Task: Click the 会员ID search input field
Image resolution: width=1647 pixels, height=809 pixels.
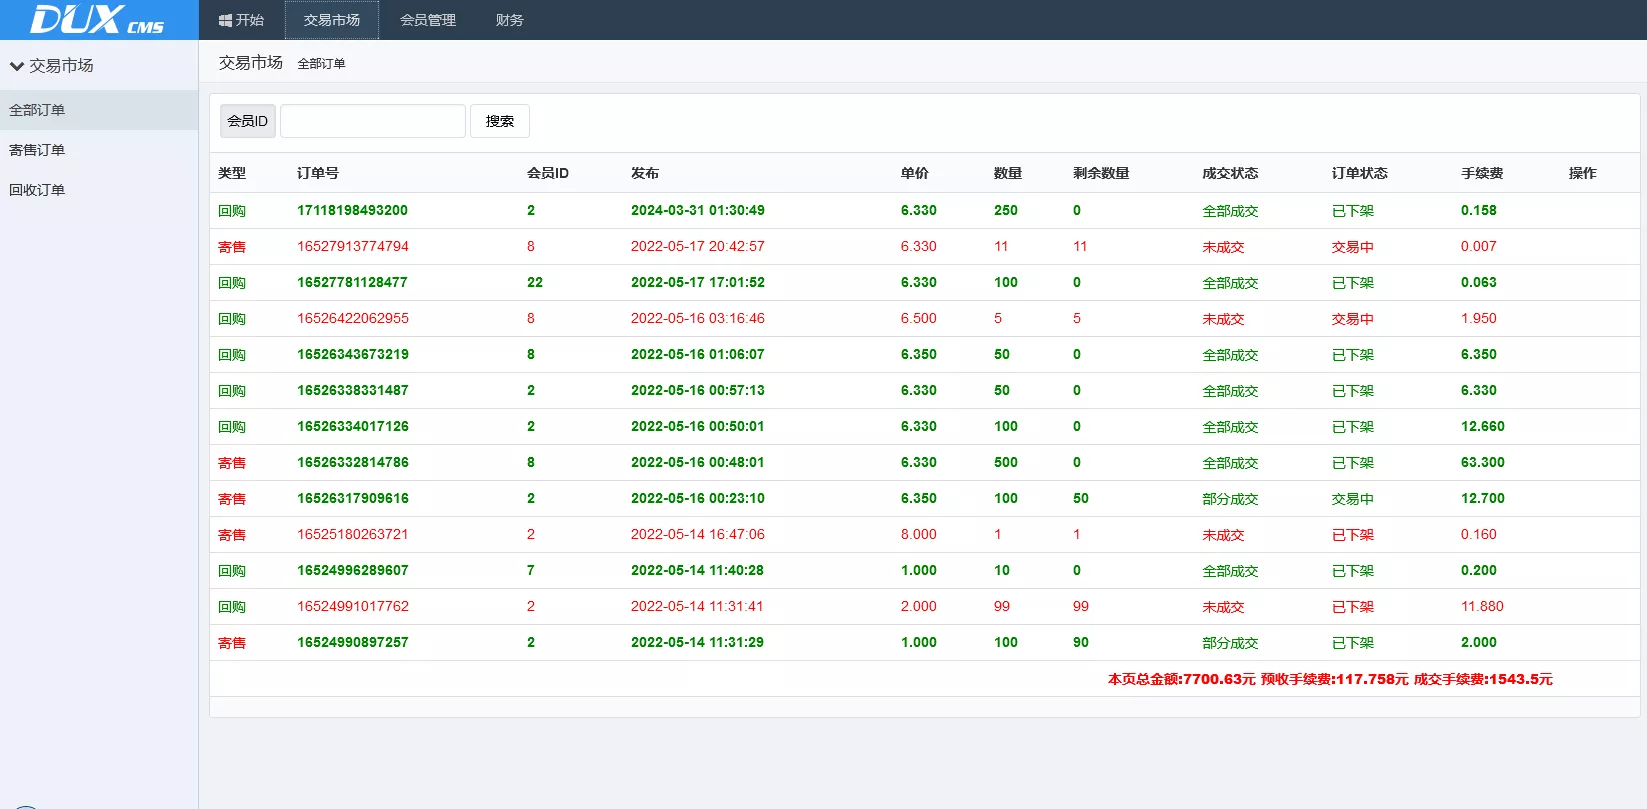Action: tap(372, 121)
